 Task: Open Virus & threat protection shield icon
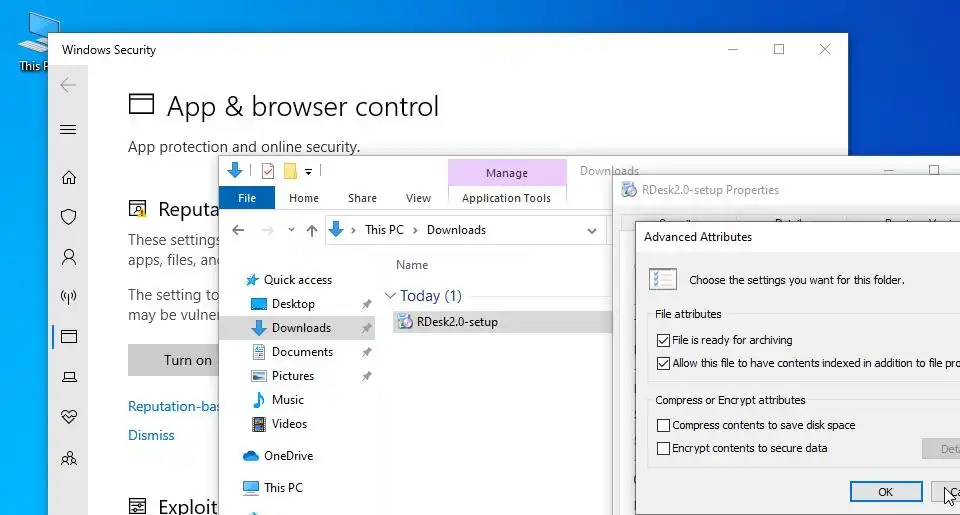click(69, 217)
